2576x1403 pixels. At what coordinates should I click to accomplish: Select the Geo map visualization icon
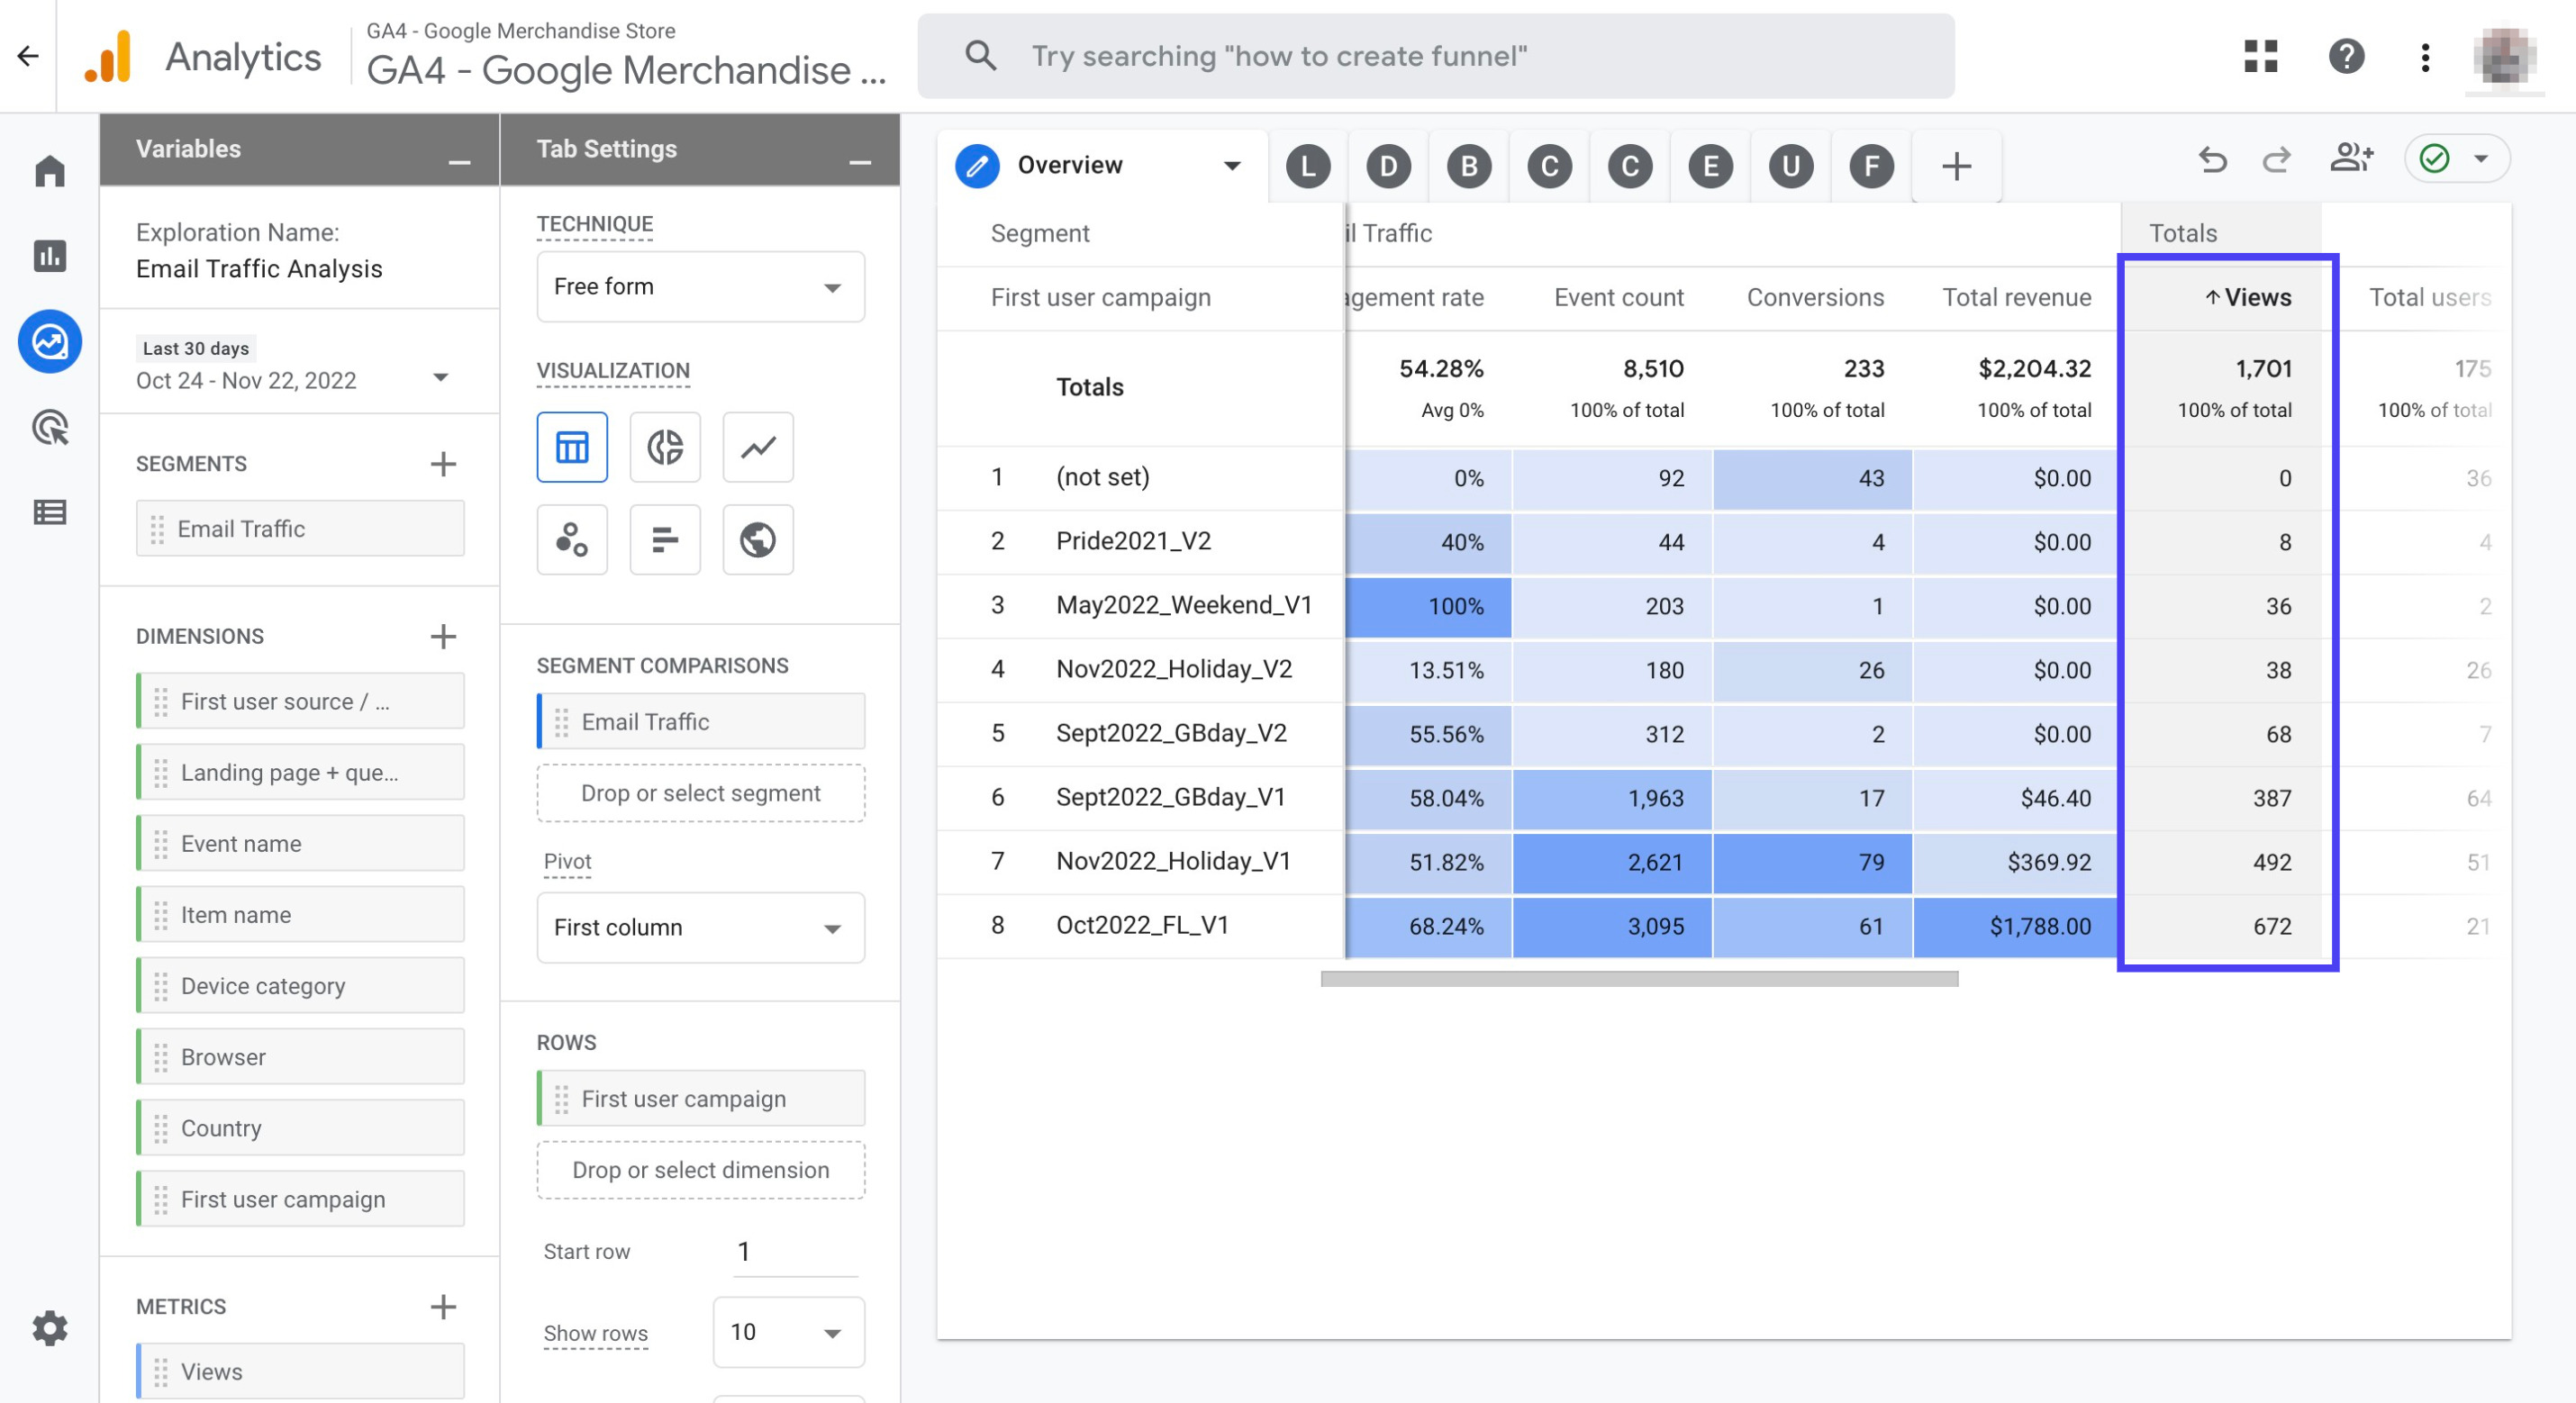tap(758, 540)
